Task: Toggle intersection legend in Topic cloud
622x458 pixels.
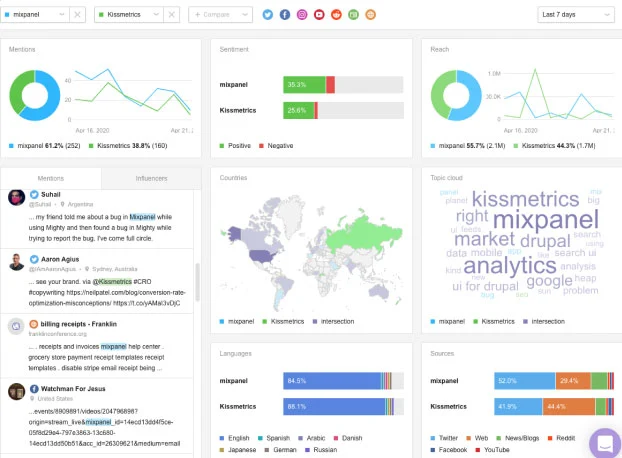Action: coord(544,322)
